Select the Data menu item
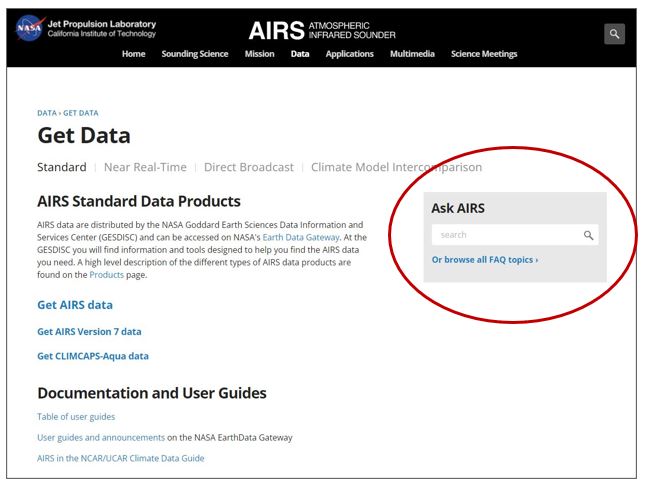646x487 pixels. pos(300,54)
